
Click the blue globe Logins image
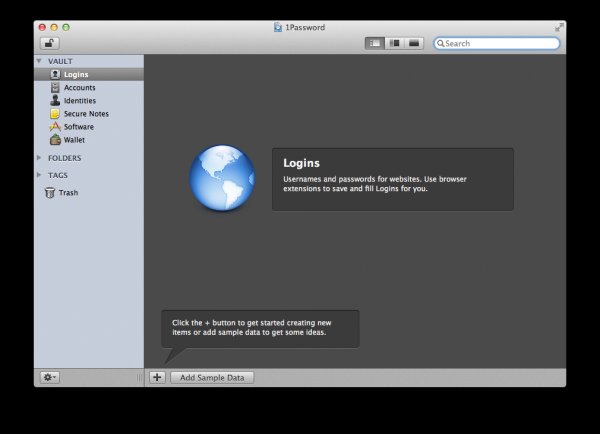click(222, 178)
